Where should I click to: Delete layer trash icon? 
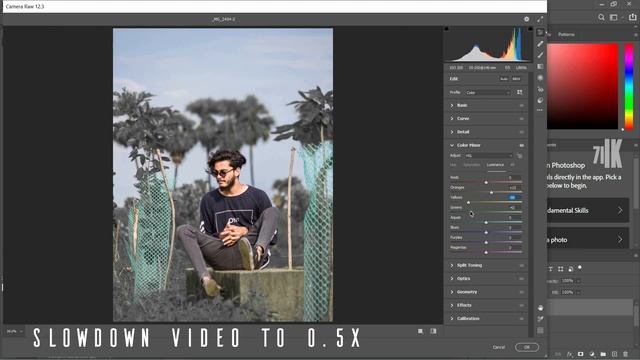coord(625,354)
